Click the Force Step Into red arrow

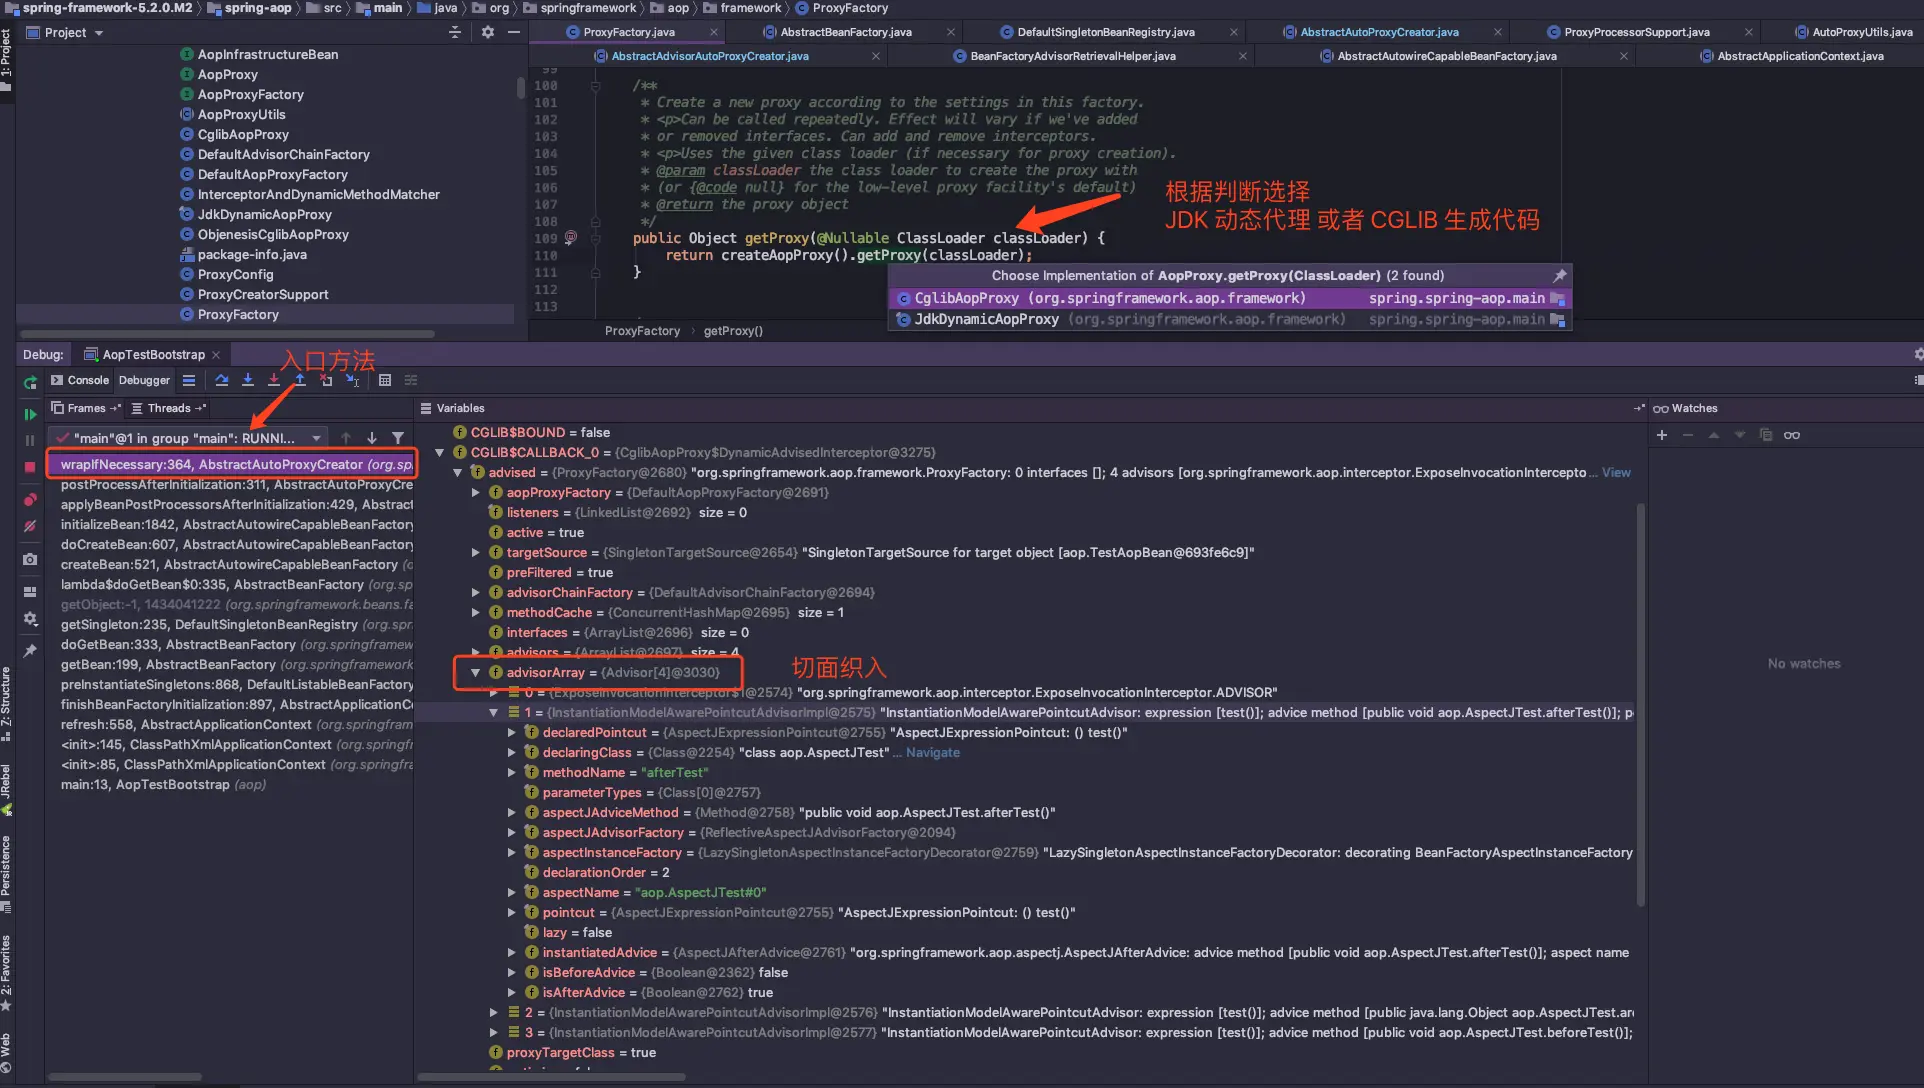(274, 380)
